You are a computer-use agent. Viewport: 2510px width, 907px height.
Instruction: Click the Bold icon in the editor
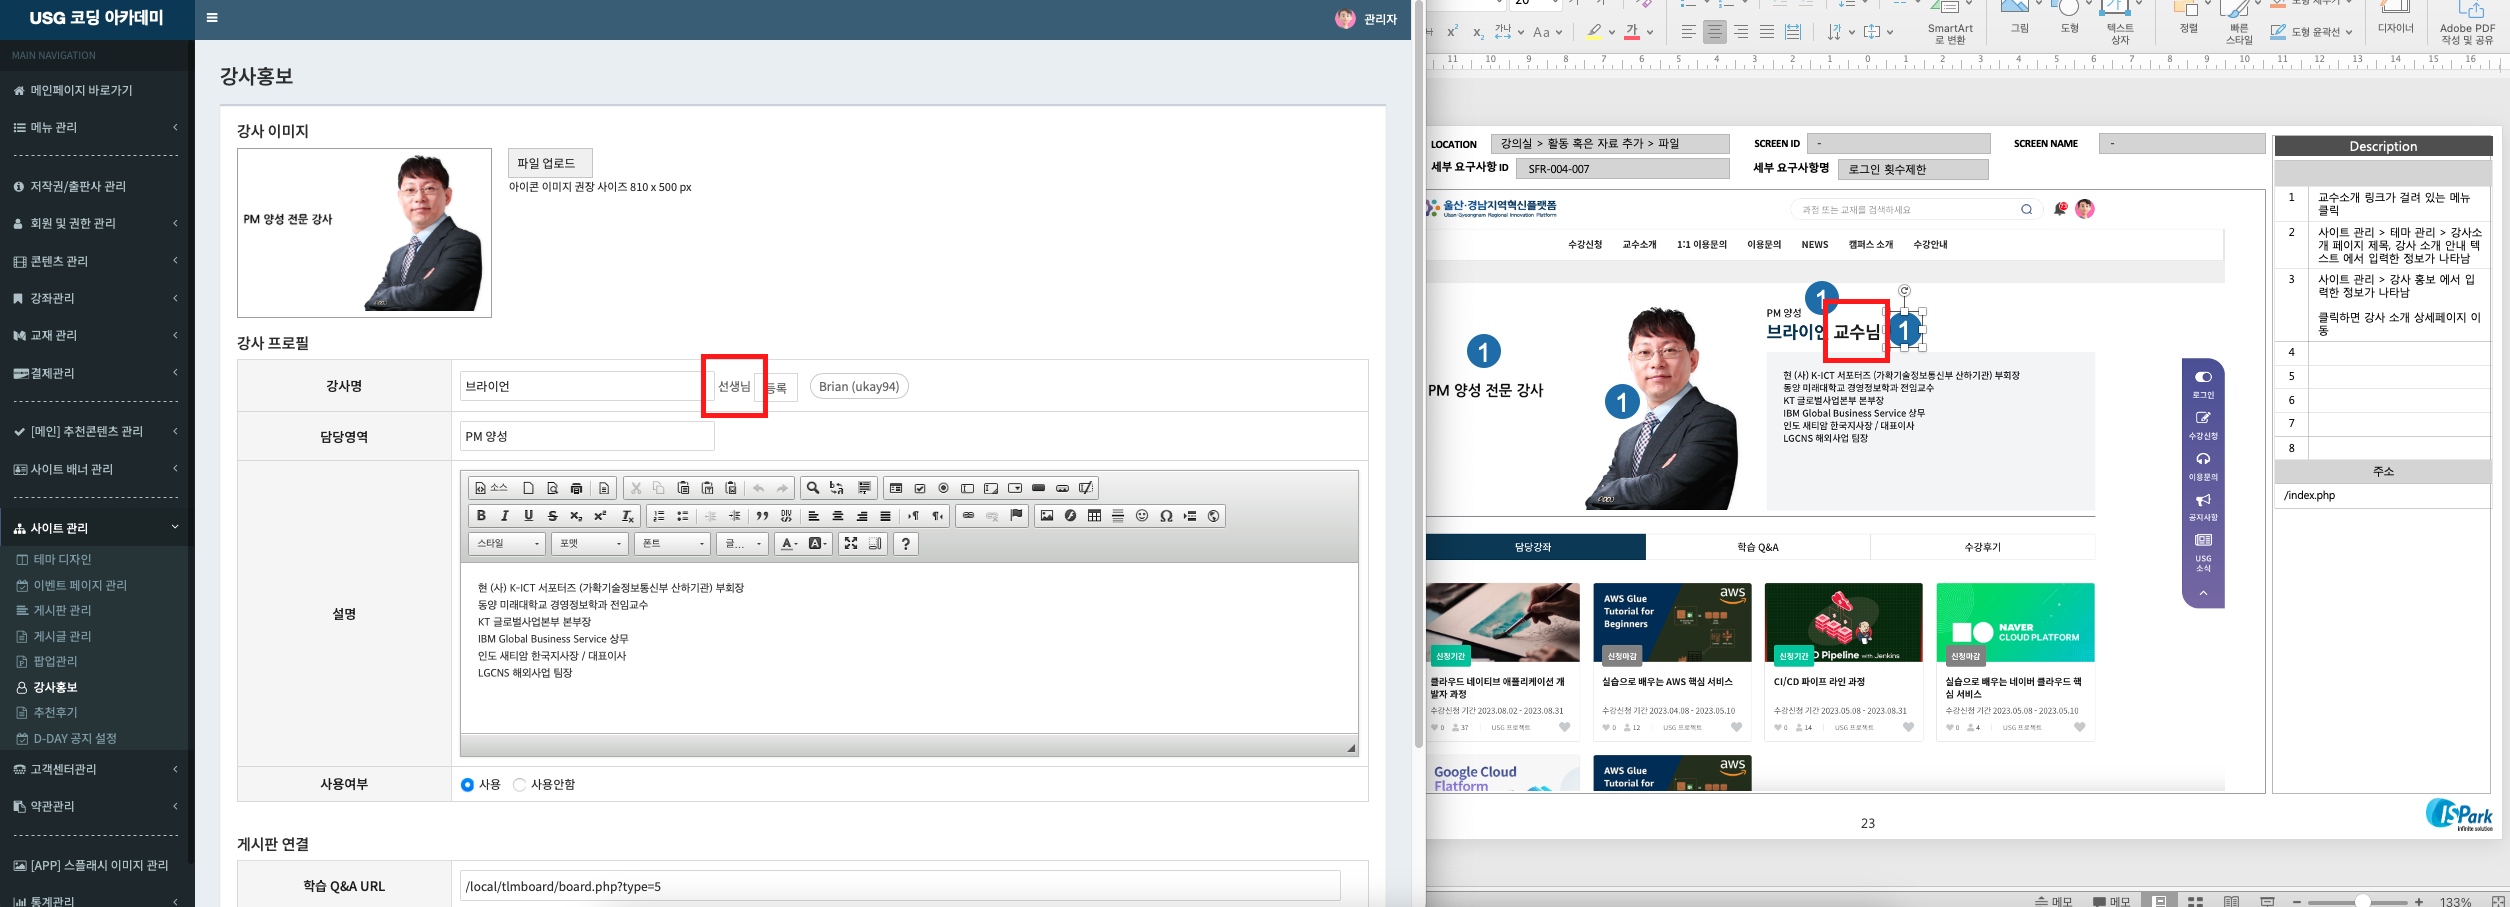click(481, 516)
